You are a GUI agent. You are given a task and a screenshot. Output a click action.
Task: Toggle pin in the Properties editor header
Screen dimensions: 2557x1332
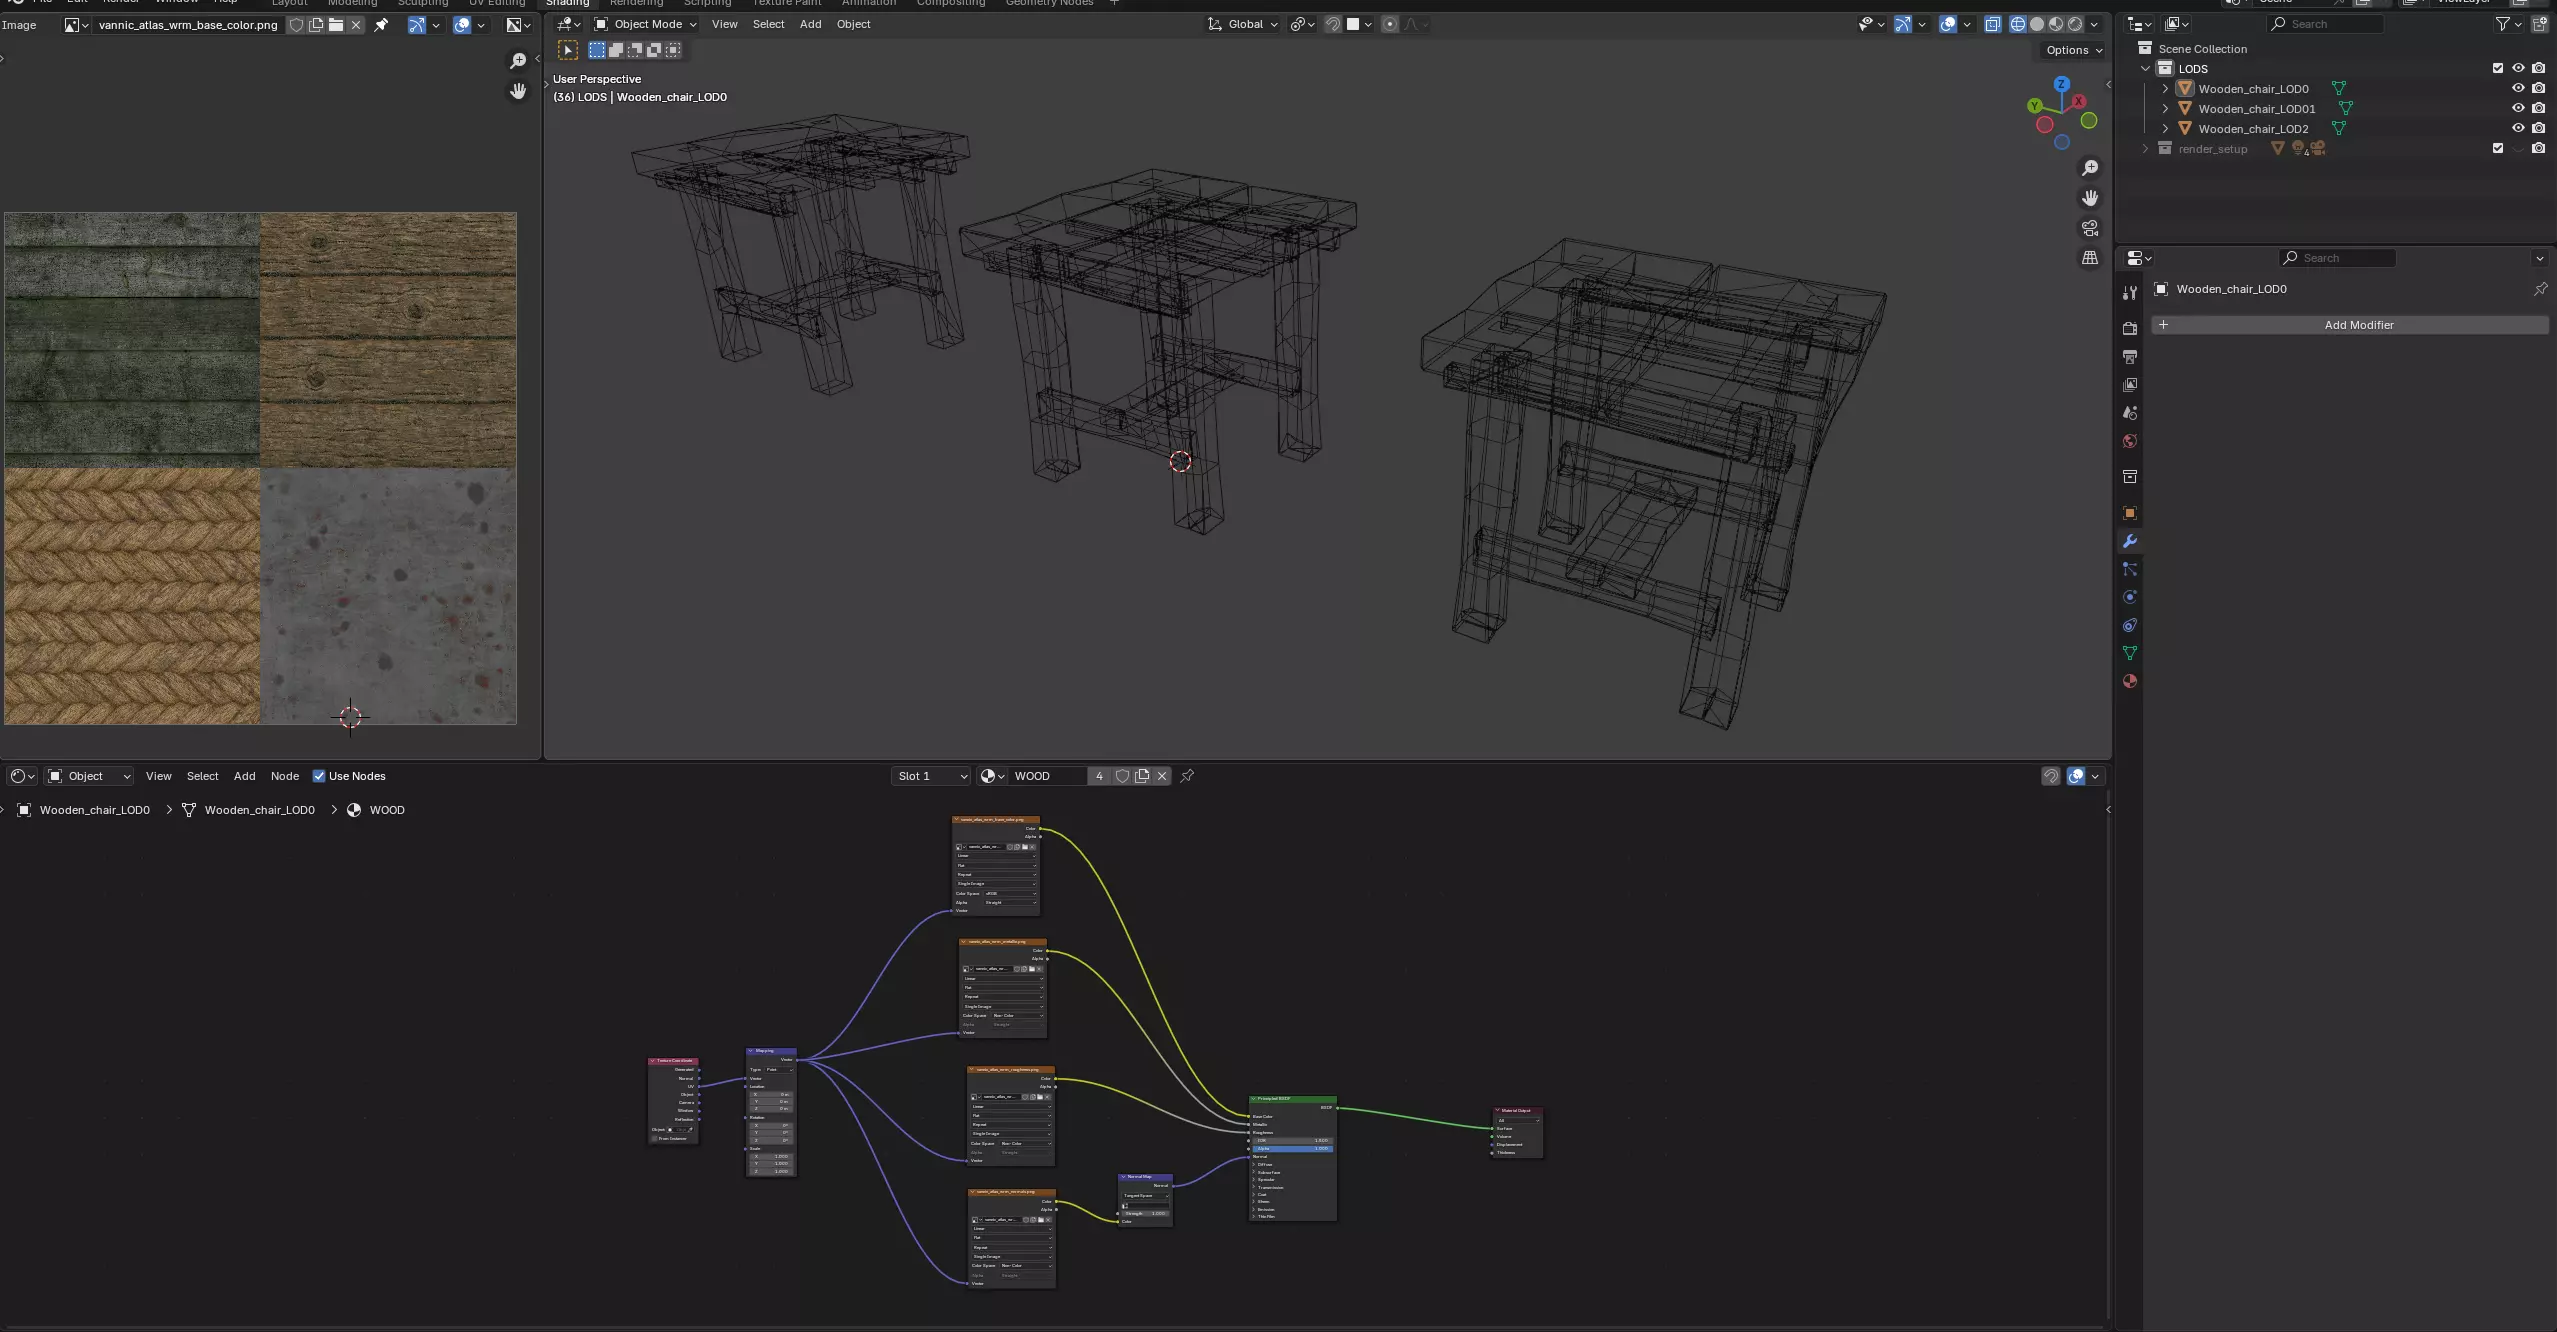pyautogui.click(x=2540, y=289)
